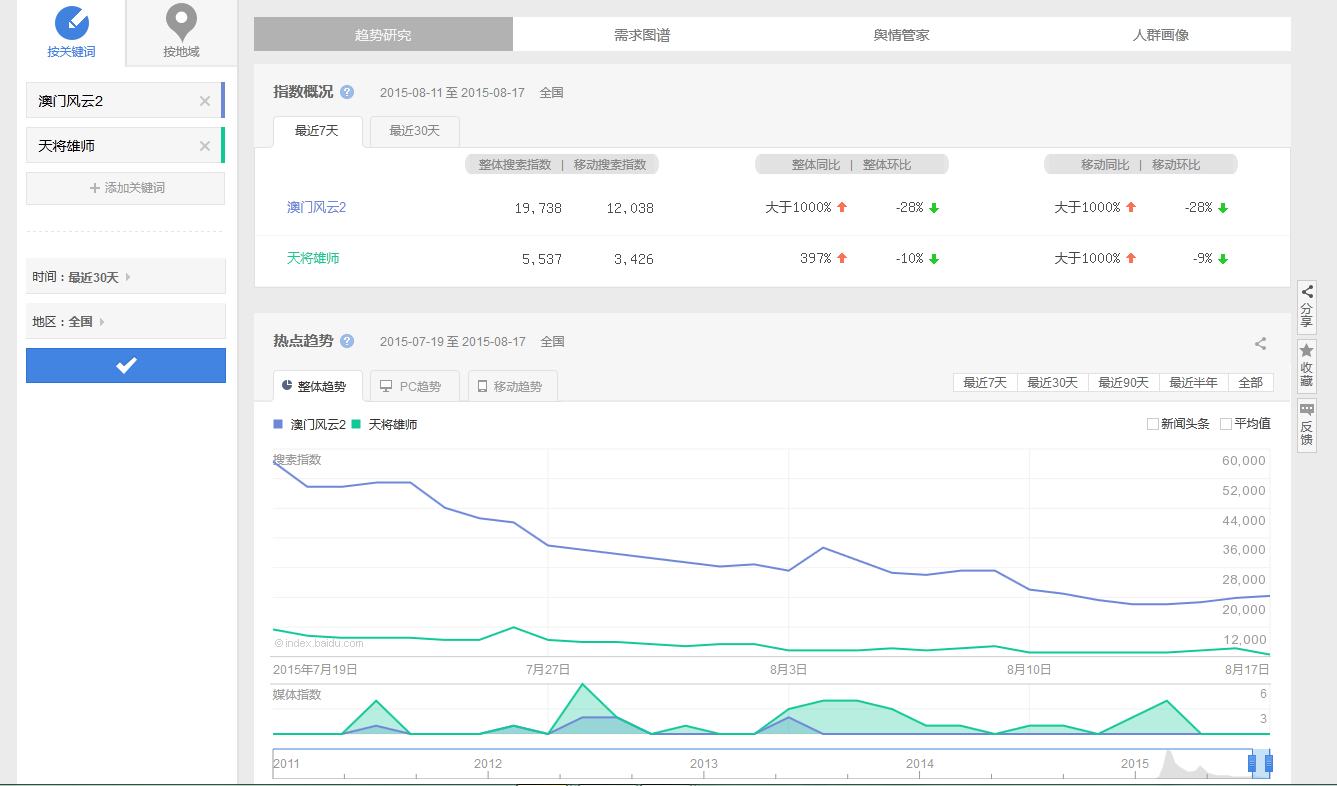Image resolution: width=1337 pixels, height=786 pixels.
Task: Click the 反馈 side button
Action: click(1307, 425)
